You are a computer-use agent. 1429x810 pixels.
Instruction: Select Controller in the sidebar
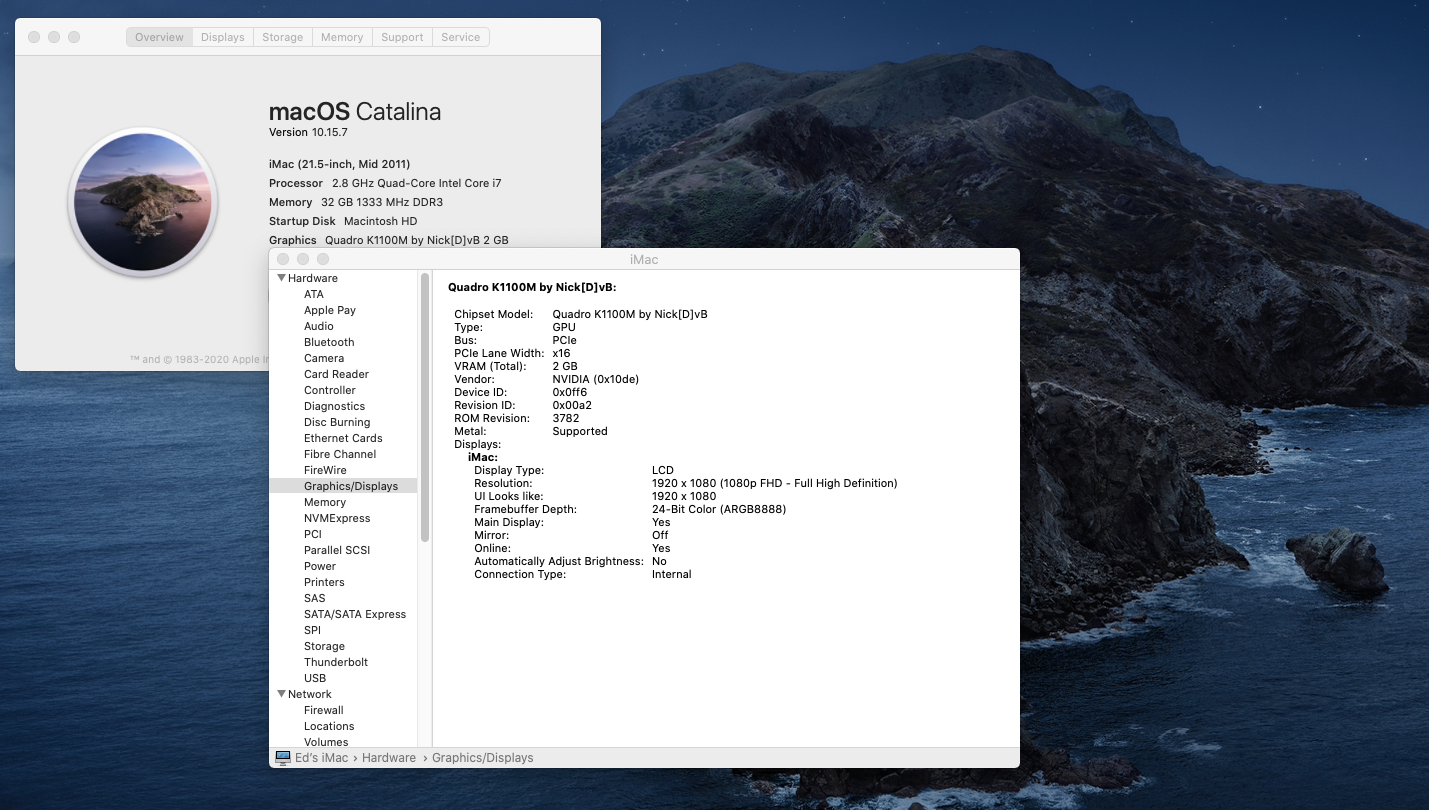[330, 390]
